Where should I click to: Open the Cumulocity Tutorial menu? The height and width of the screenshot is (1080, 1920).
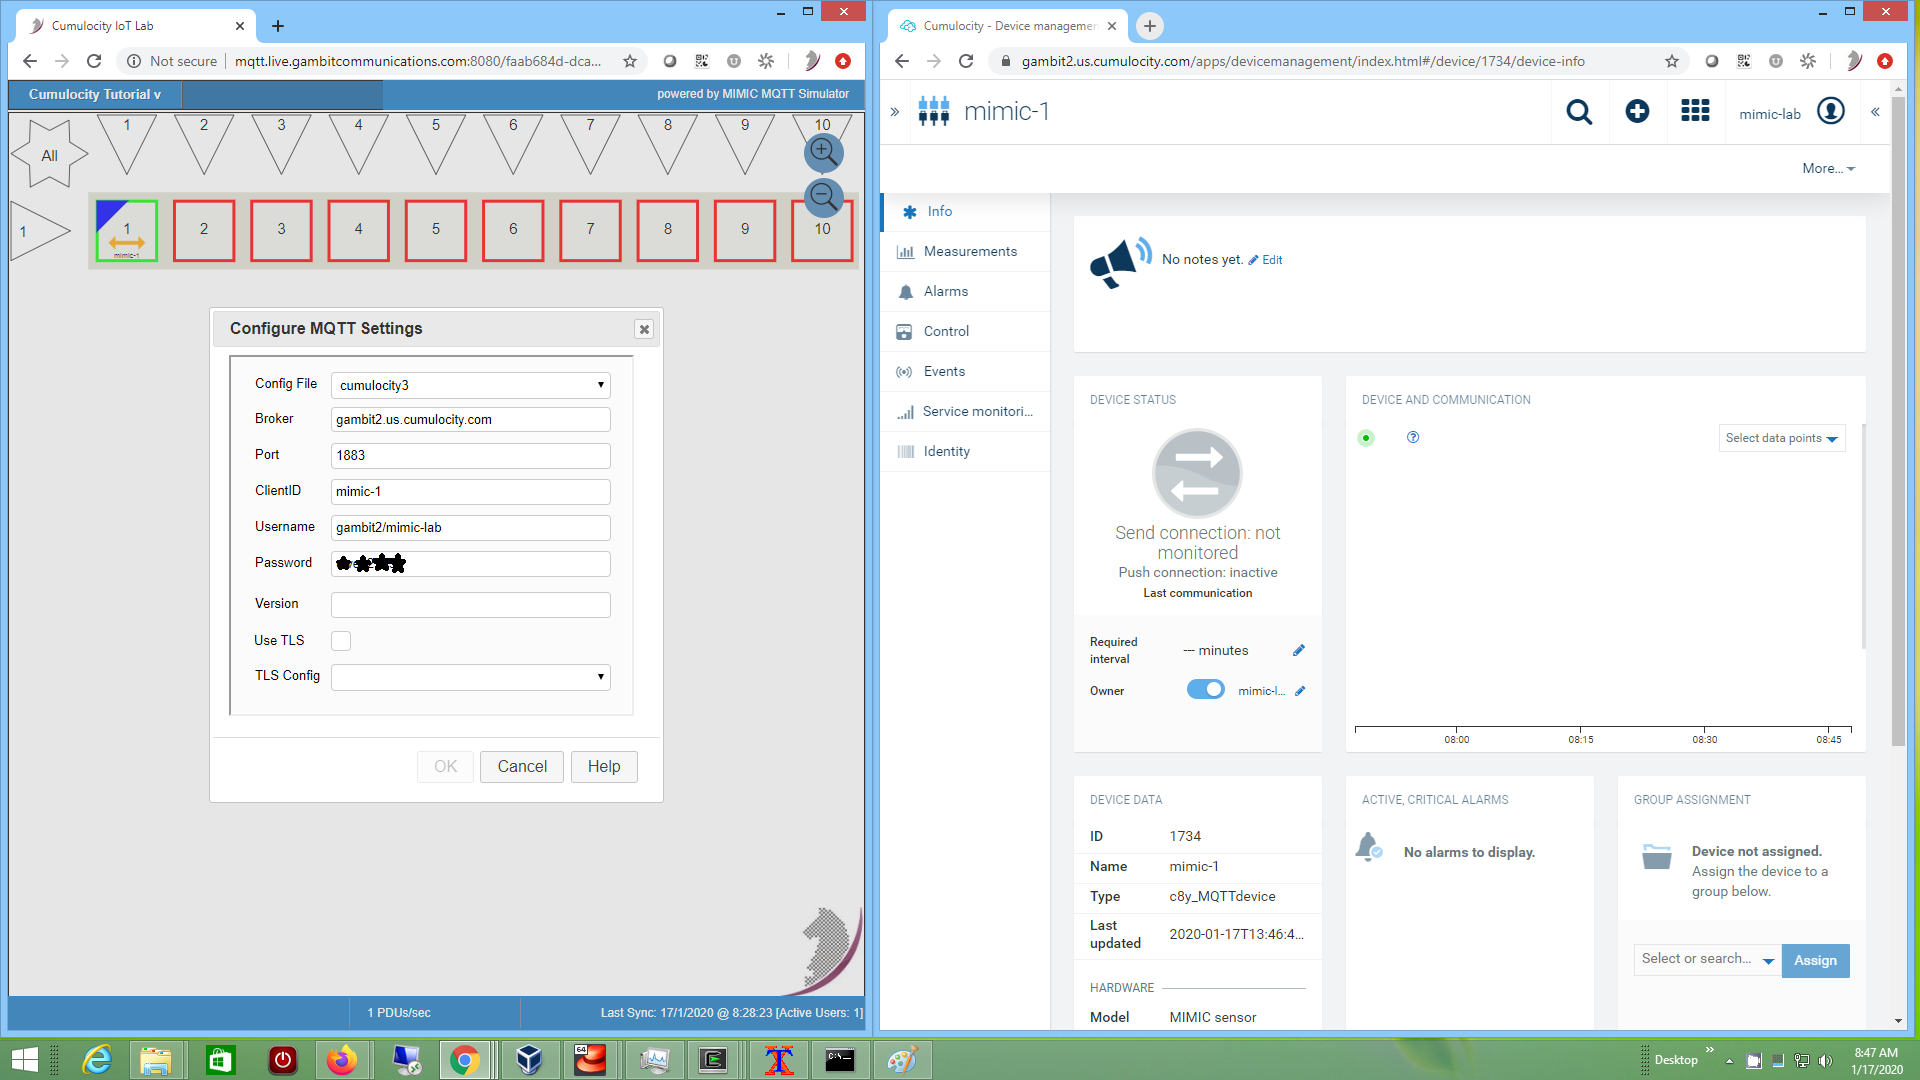point(95,94)
